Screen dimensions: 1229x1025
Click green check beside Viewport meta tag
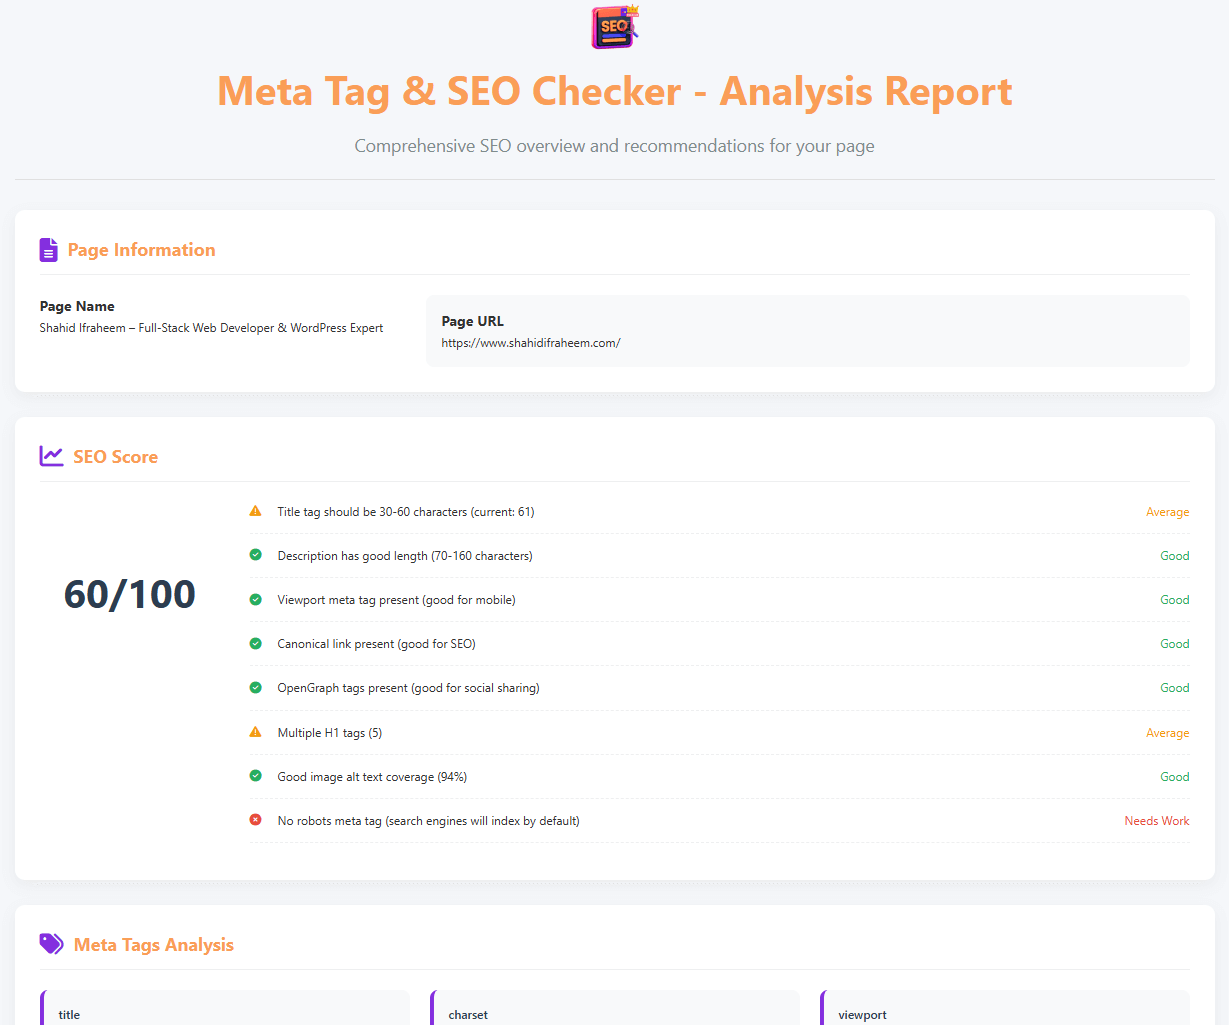[x=256, y=599]
